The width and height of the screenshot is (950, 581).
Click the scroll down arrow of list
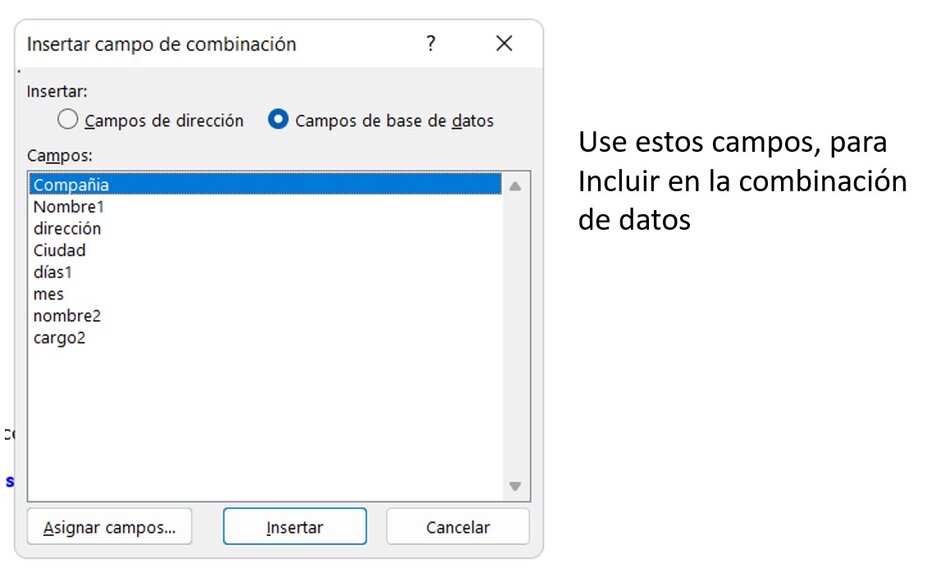(x=515, y=486)
